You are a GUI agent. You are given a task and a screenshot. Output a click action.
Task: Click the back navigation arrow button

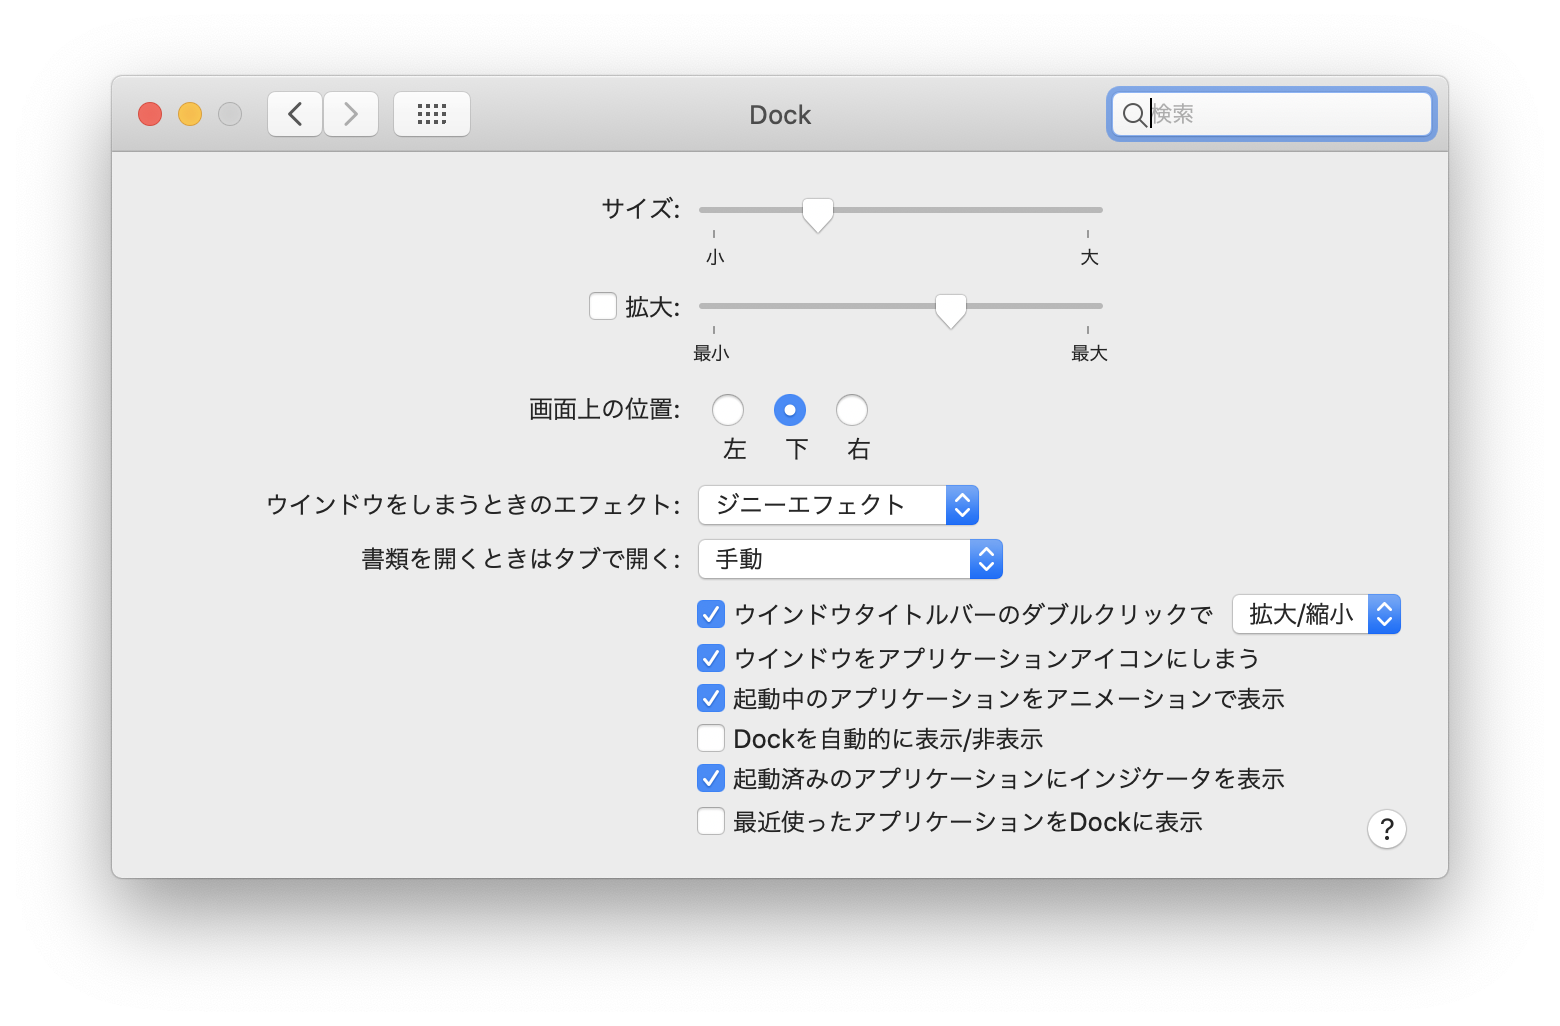(295, 114)
